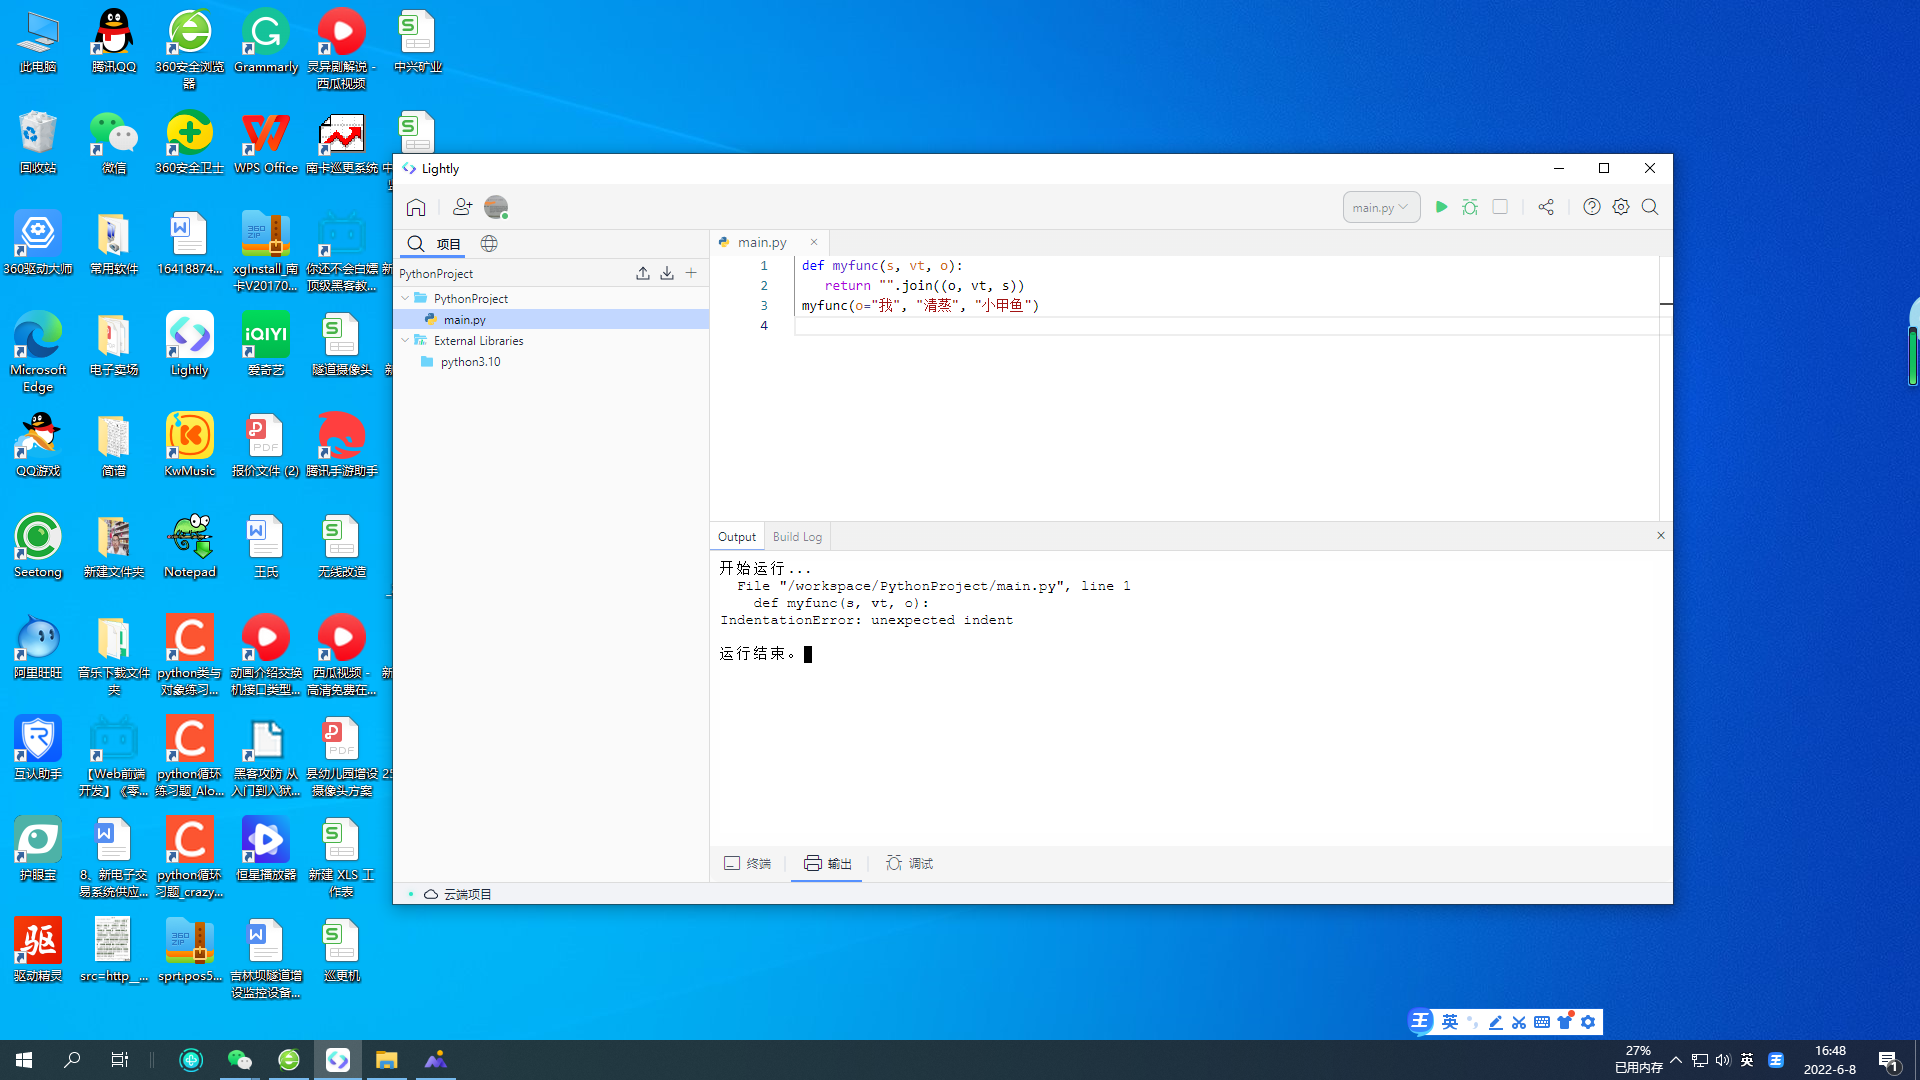Select the main.py run configuration dropdown

[1381, 207]
